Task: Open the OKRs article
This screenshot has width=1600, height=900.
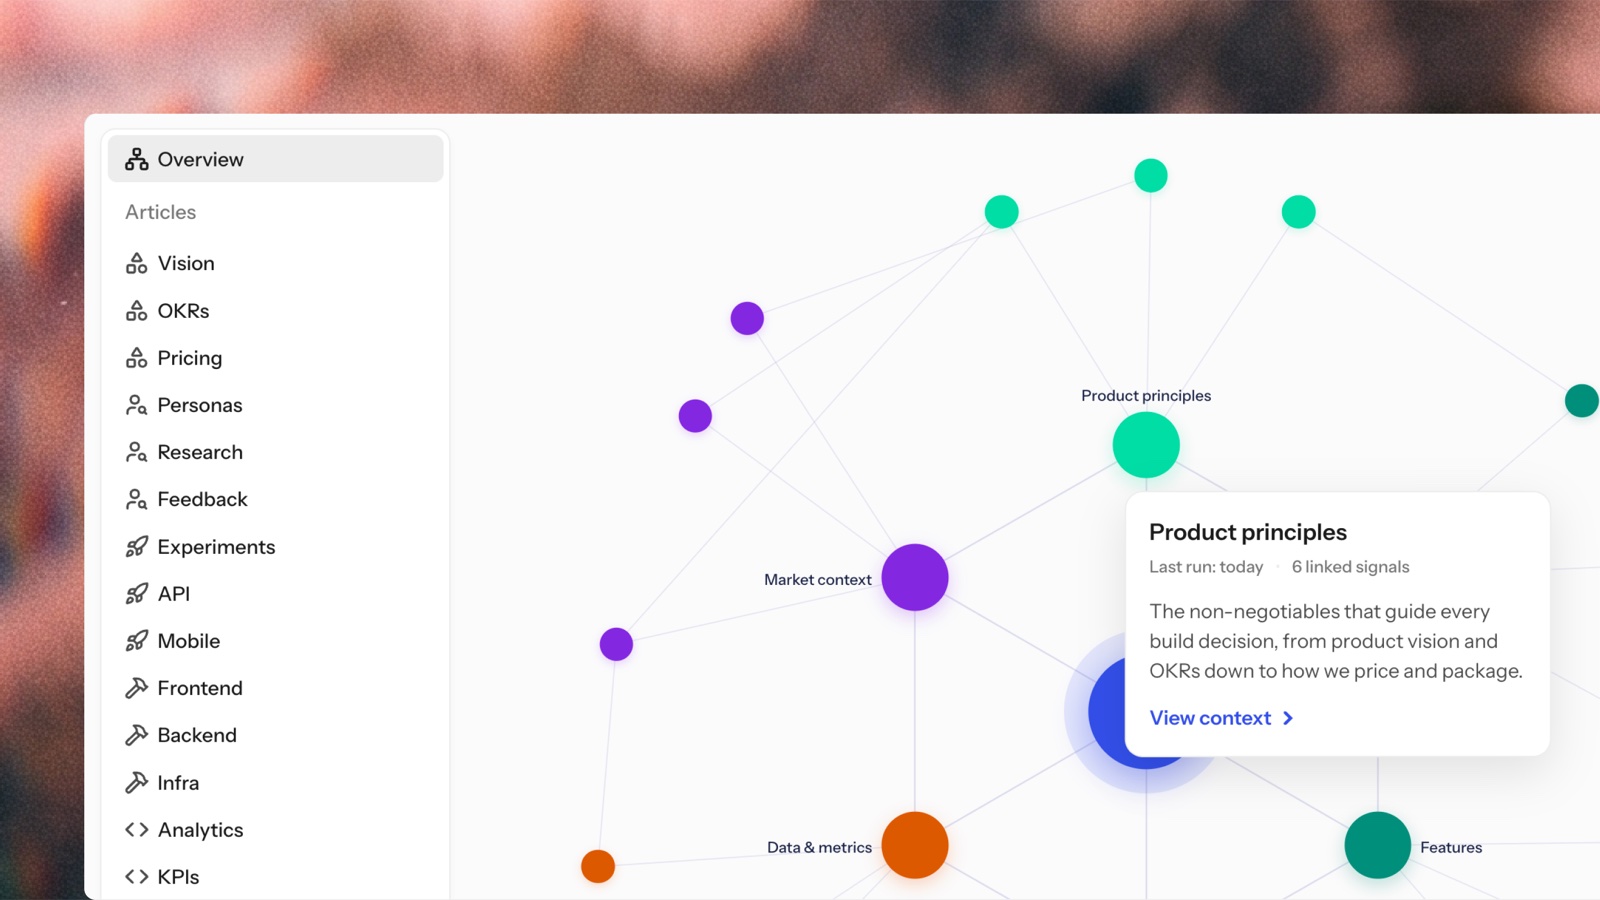Action: [x=275, y=311]
